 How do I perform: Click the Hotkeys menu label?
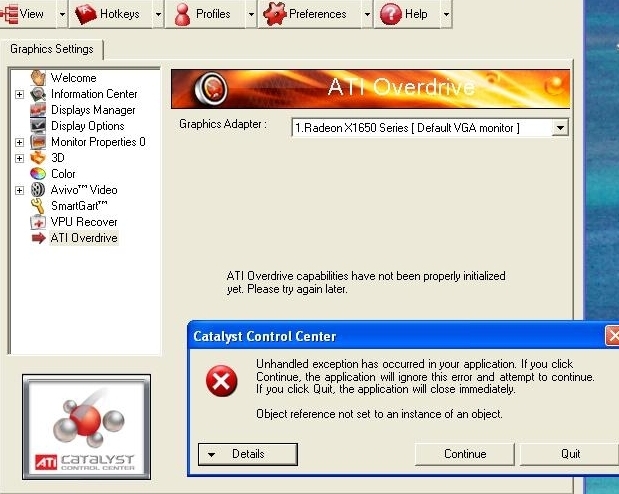coord(120,14)
